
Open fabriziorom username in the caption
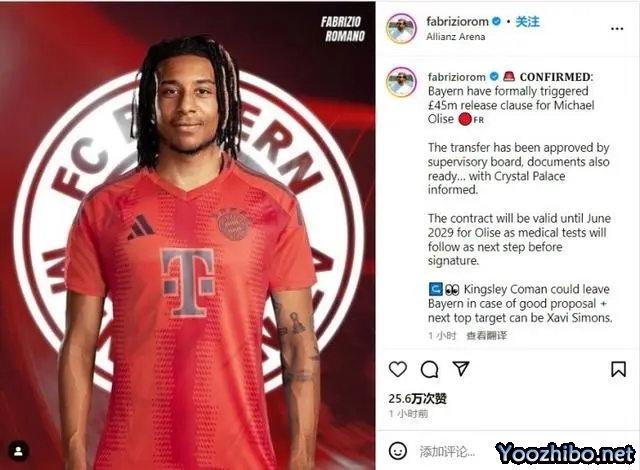[457, 77]
